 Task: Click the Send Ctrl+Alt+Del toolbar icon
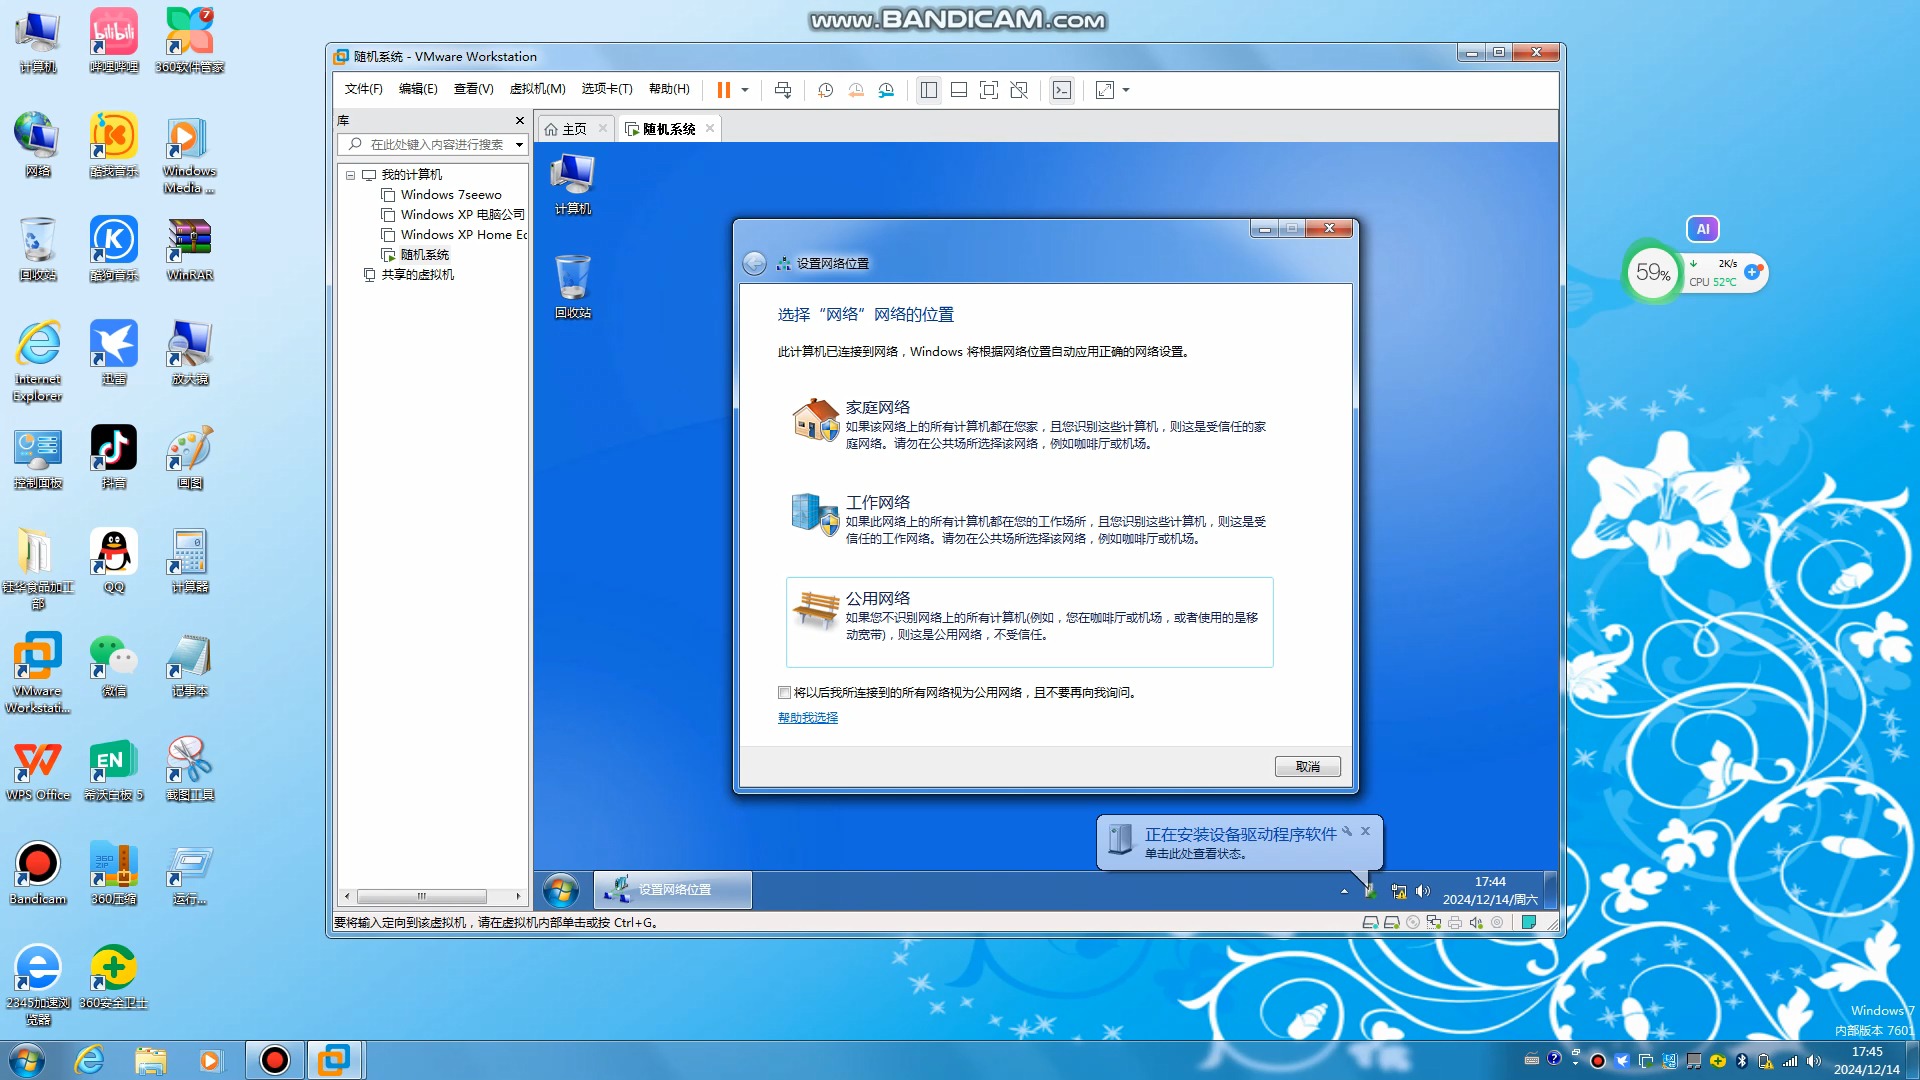coord(783,90)
